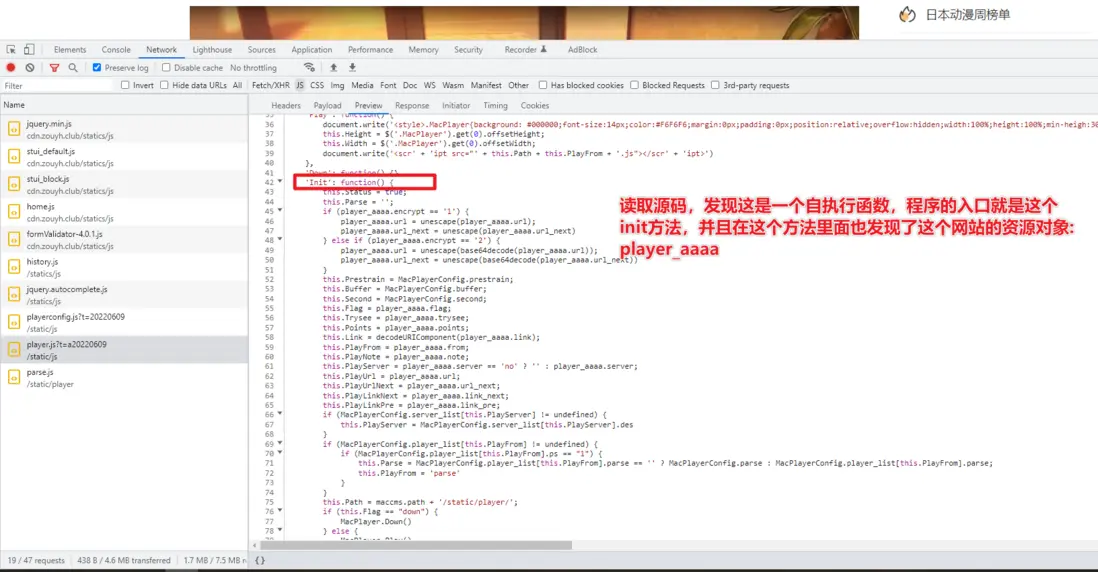Screen dimensions: 1098x572
Task: Collapse code fold arrow at line 69
Action: point(280,443)
